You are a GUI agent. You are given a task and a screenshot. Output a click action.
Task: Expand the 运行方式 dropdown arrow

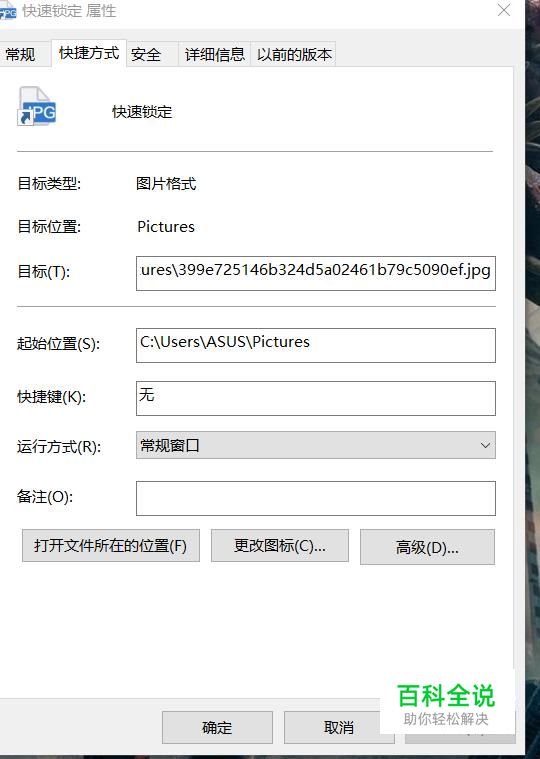[x=485, y=445]
